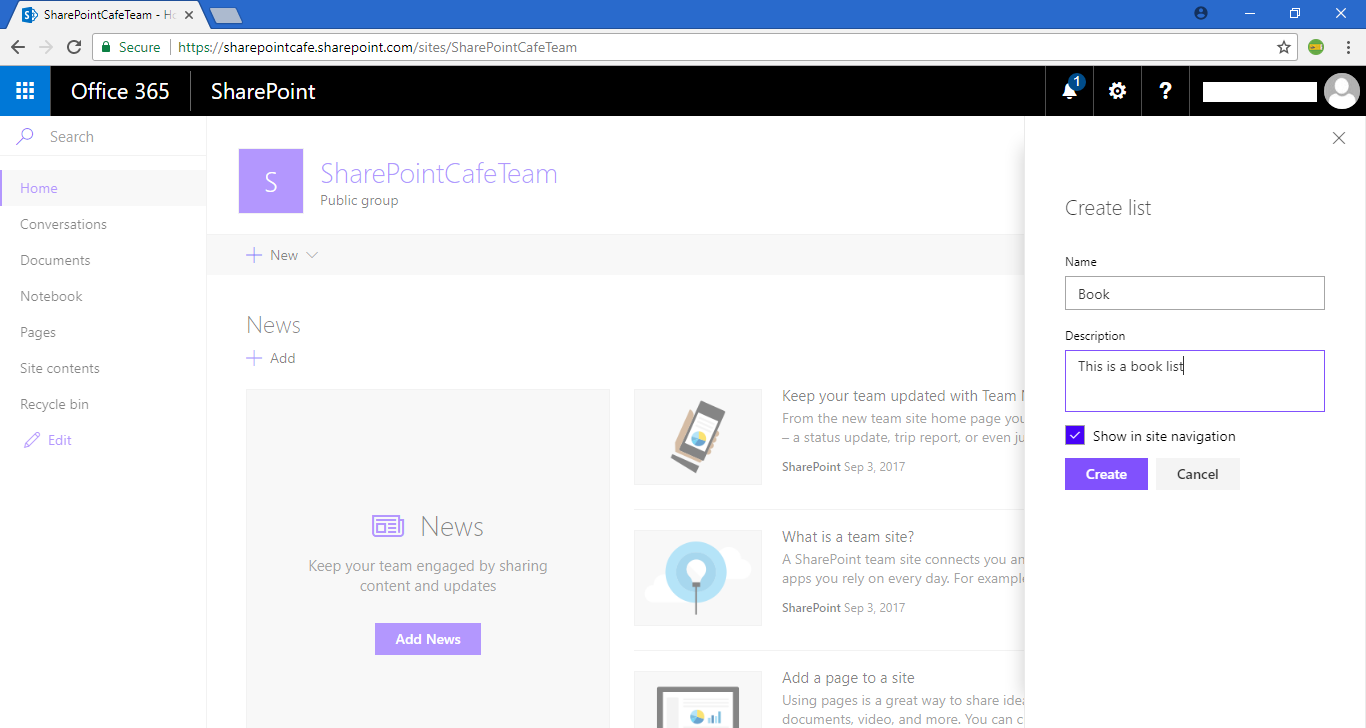
Task: Open Notebook in the site navigation
Action: (51, 296)
